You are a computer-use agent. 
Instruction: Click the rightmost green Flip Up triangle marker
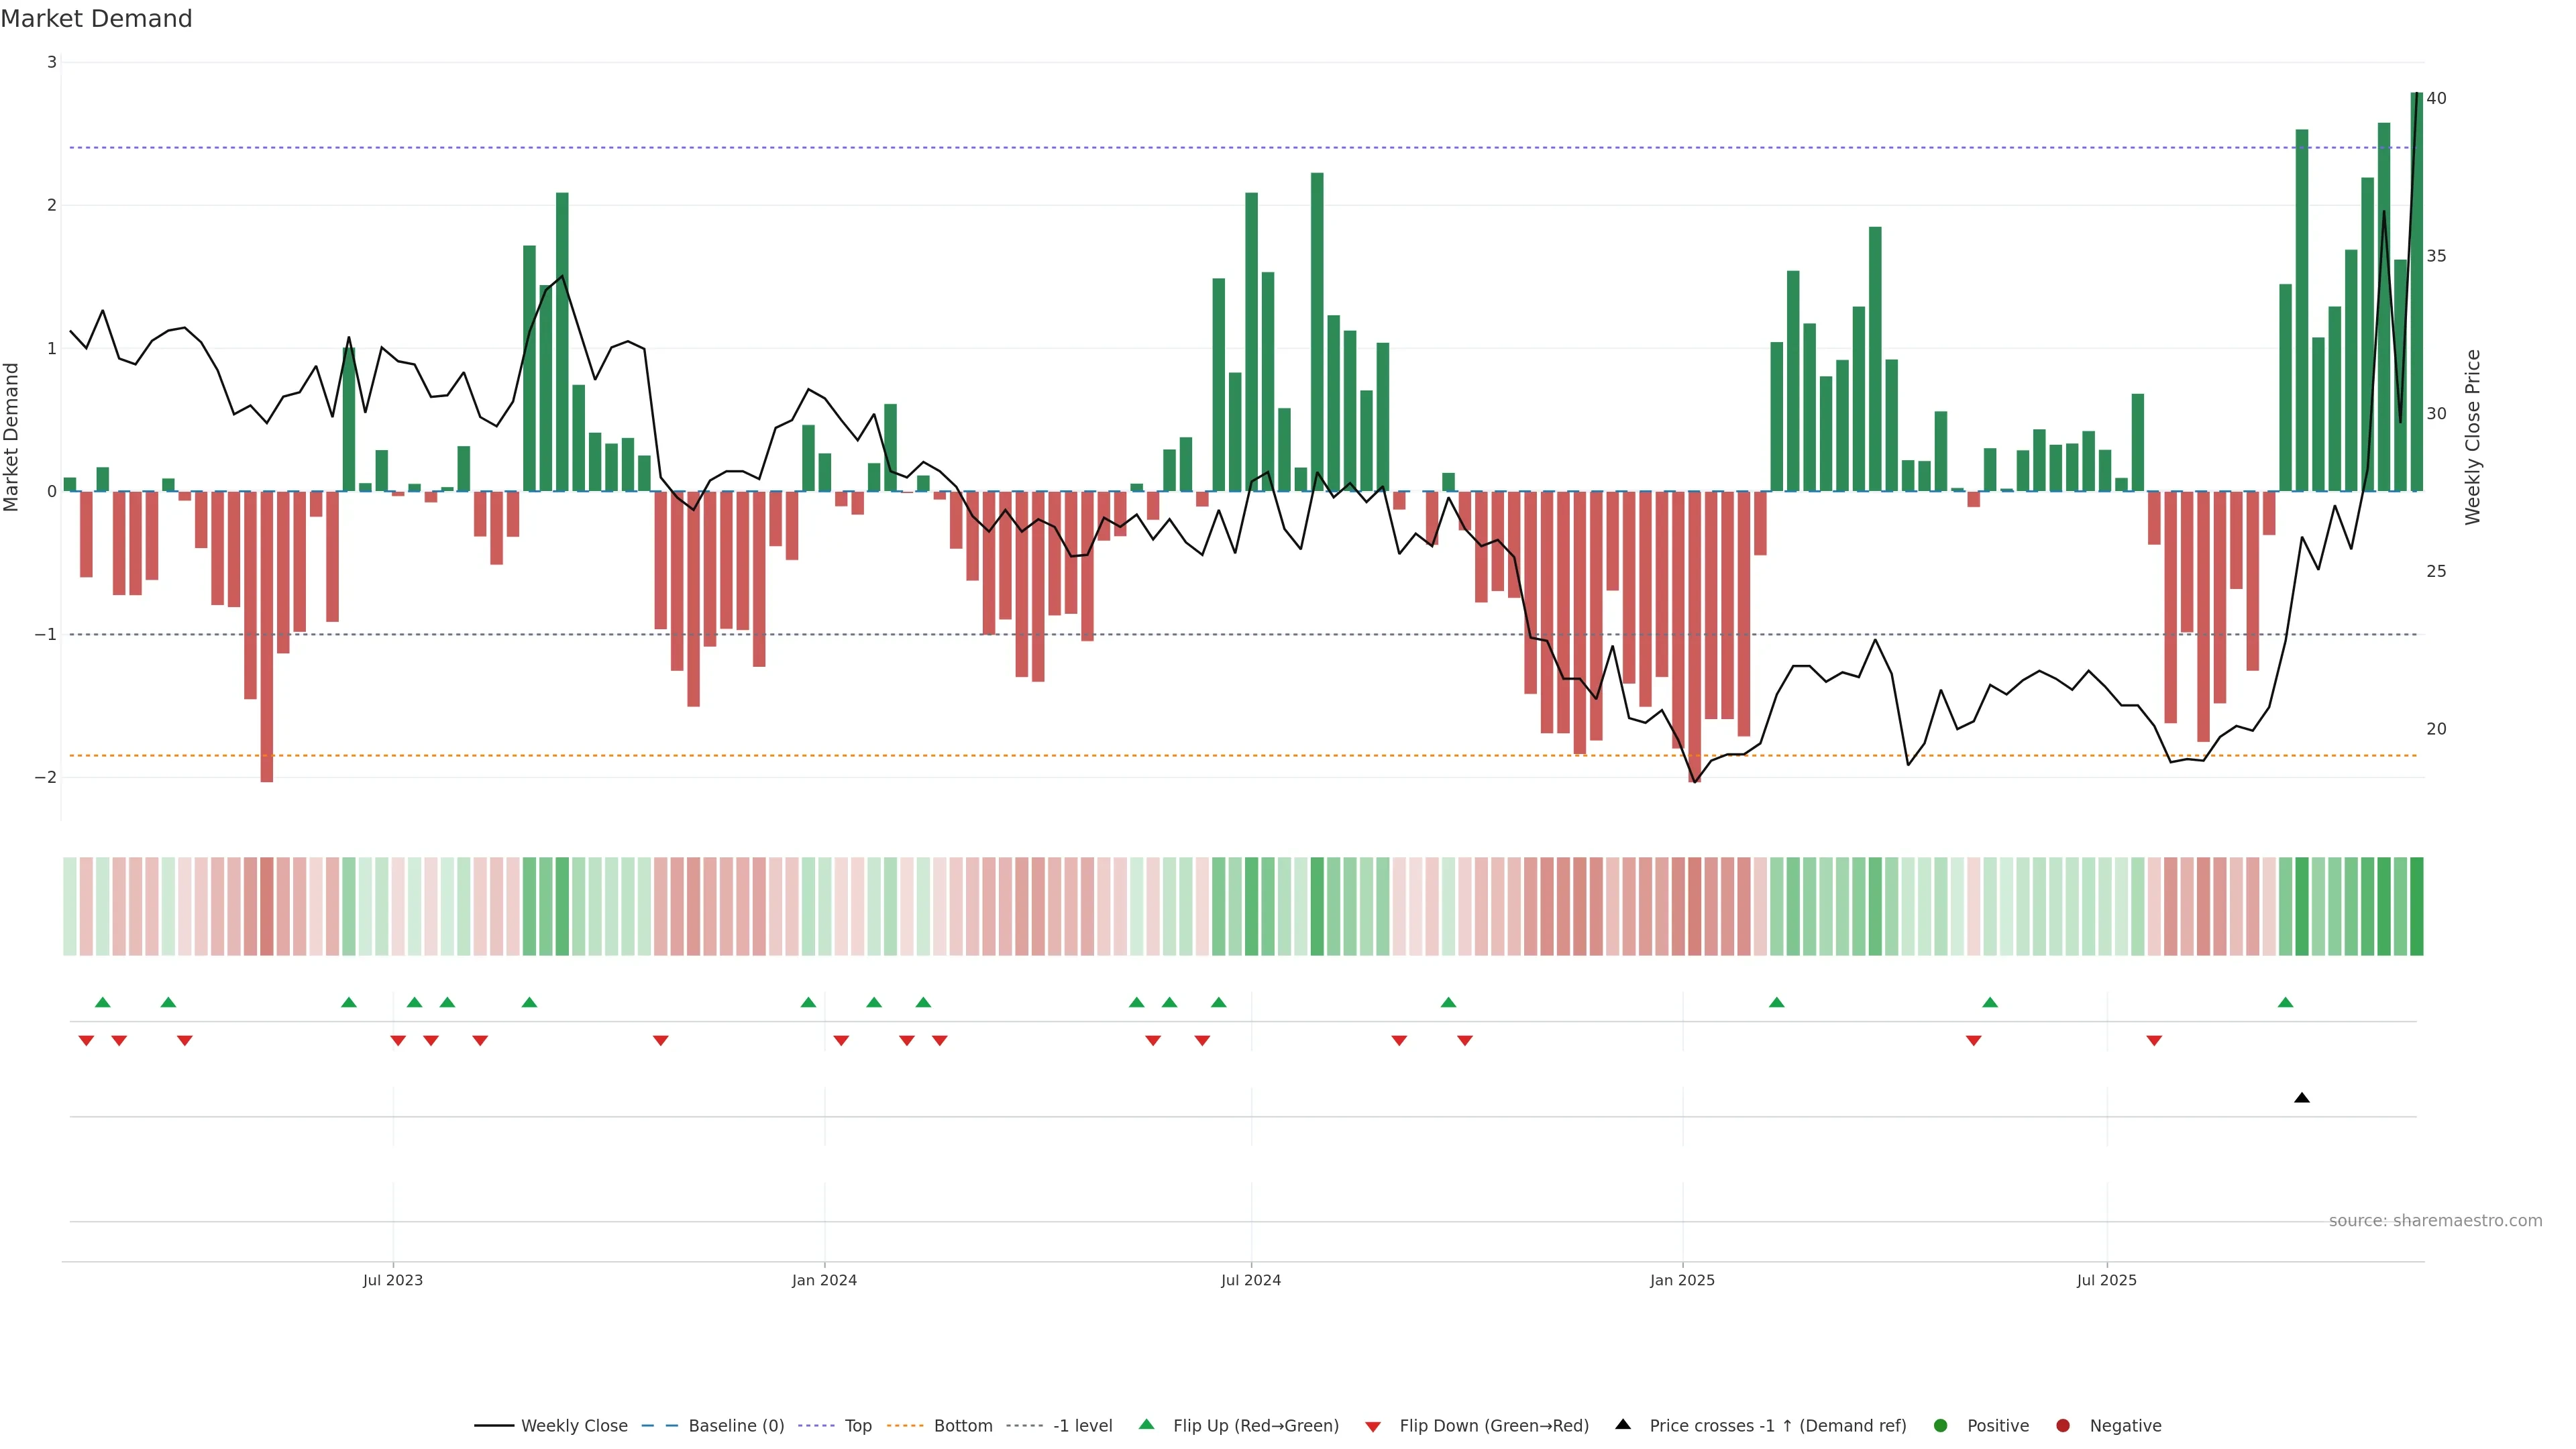[x=2285, y=1002]
